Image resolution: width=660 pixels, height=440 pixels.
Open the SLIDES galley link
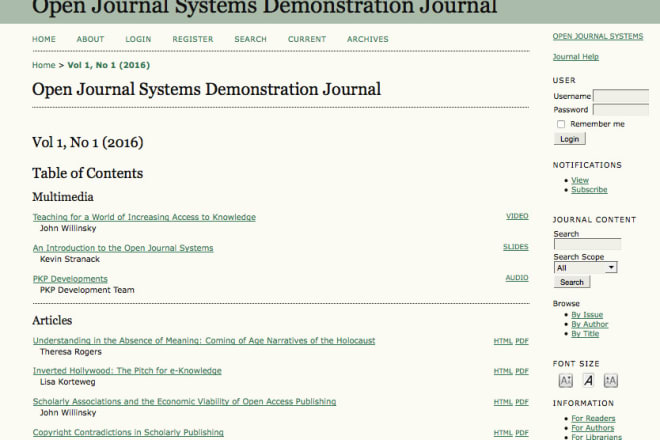[x=516, y=247]
